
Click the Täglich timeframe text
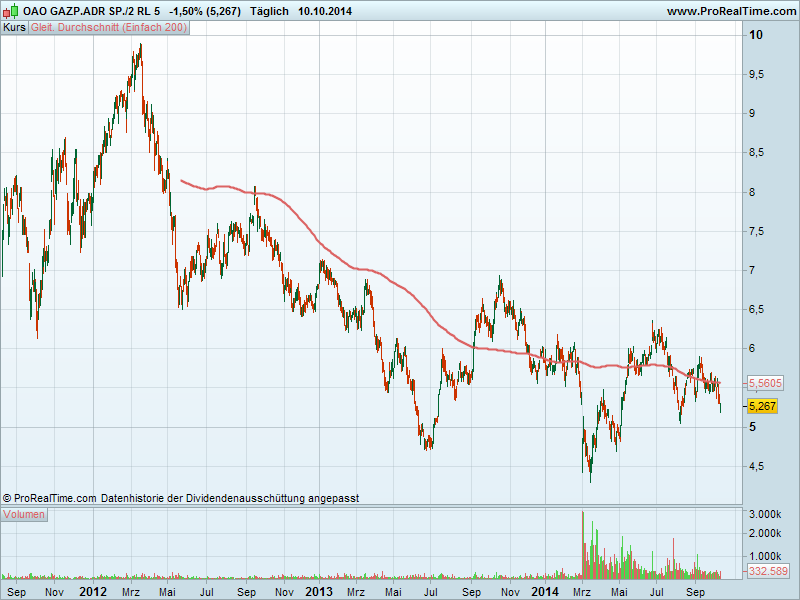click(x=269, y=11)
